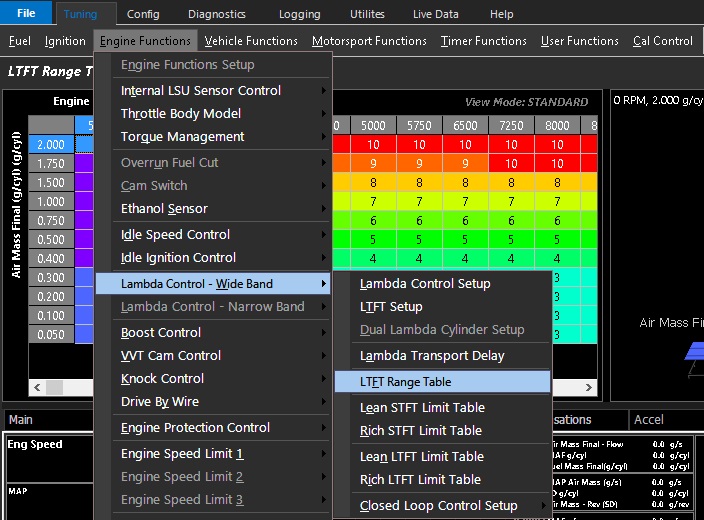Select the 0.050 air mass row header
This screenshot has width=704, height=520.
51,335
